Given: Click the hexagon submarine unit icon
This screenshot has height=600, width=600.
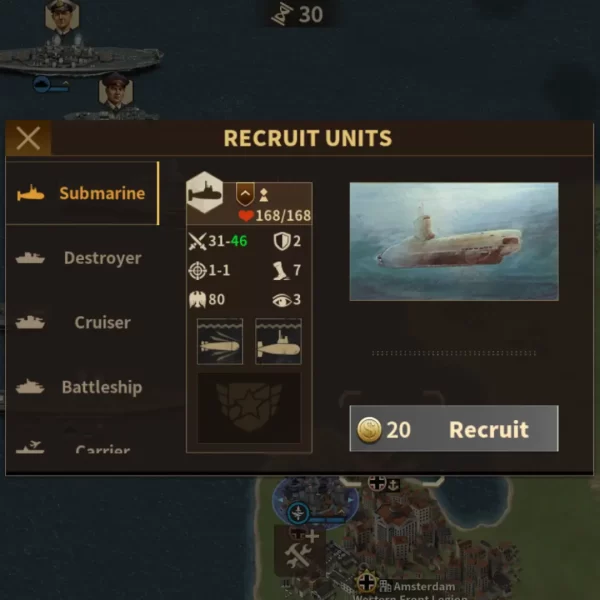Looking at the screenshot, I should point(205,192).
